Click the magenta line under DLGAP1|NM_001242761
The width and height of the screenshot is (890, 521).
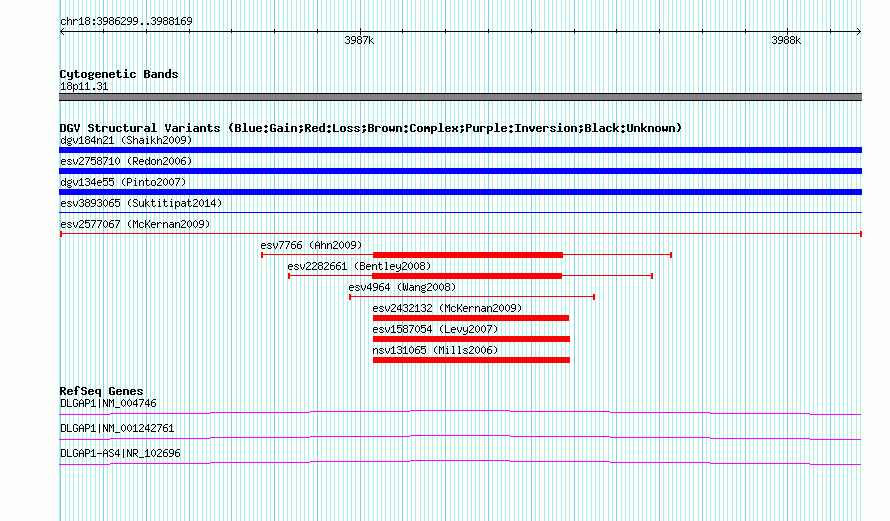click(x=460, y=437)
